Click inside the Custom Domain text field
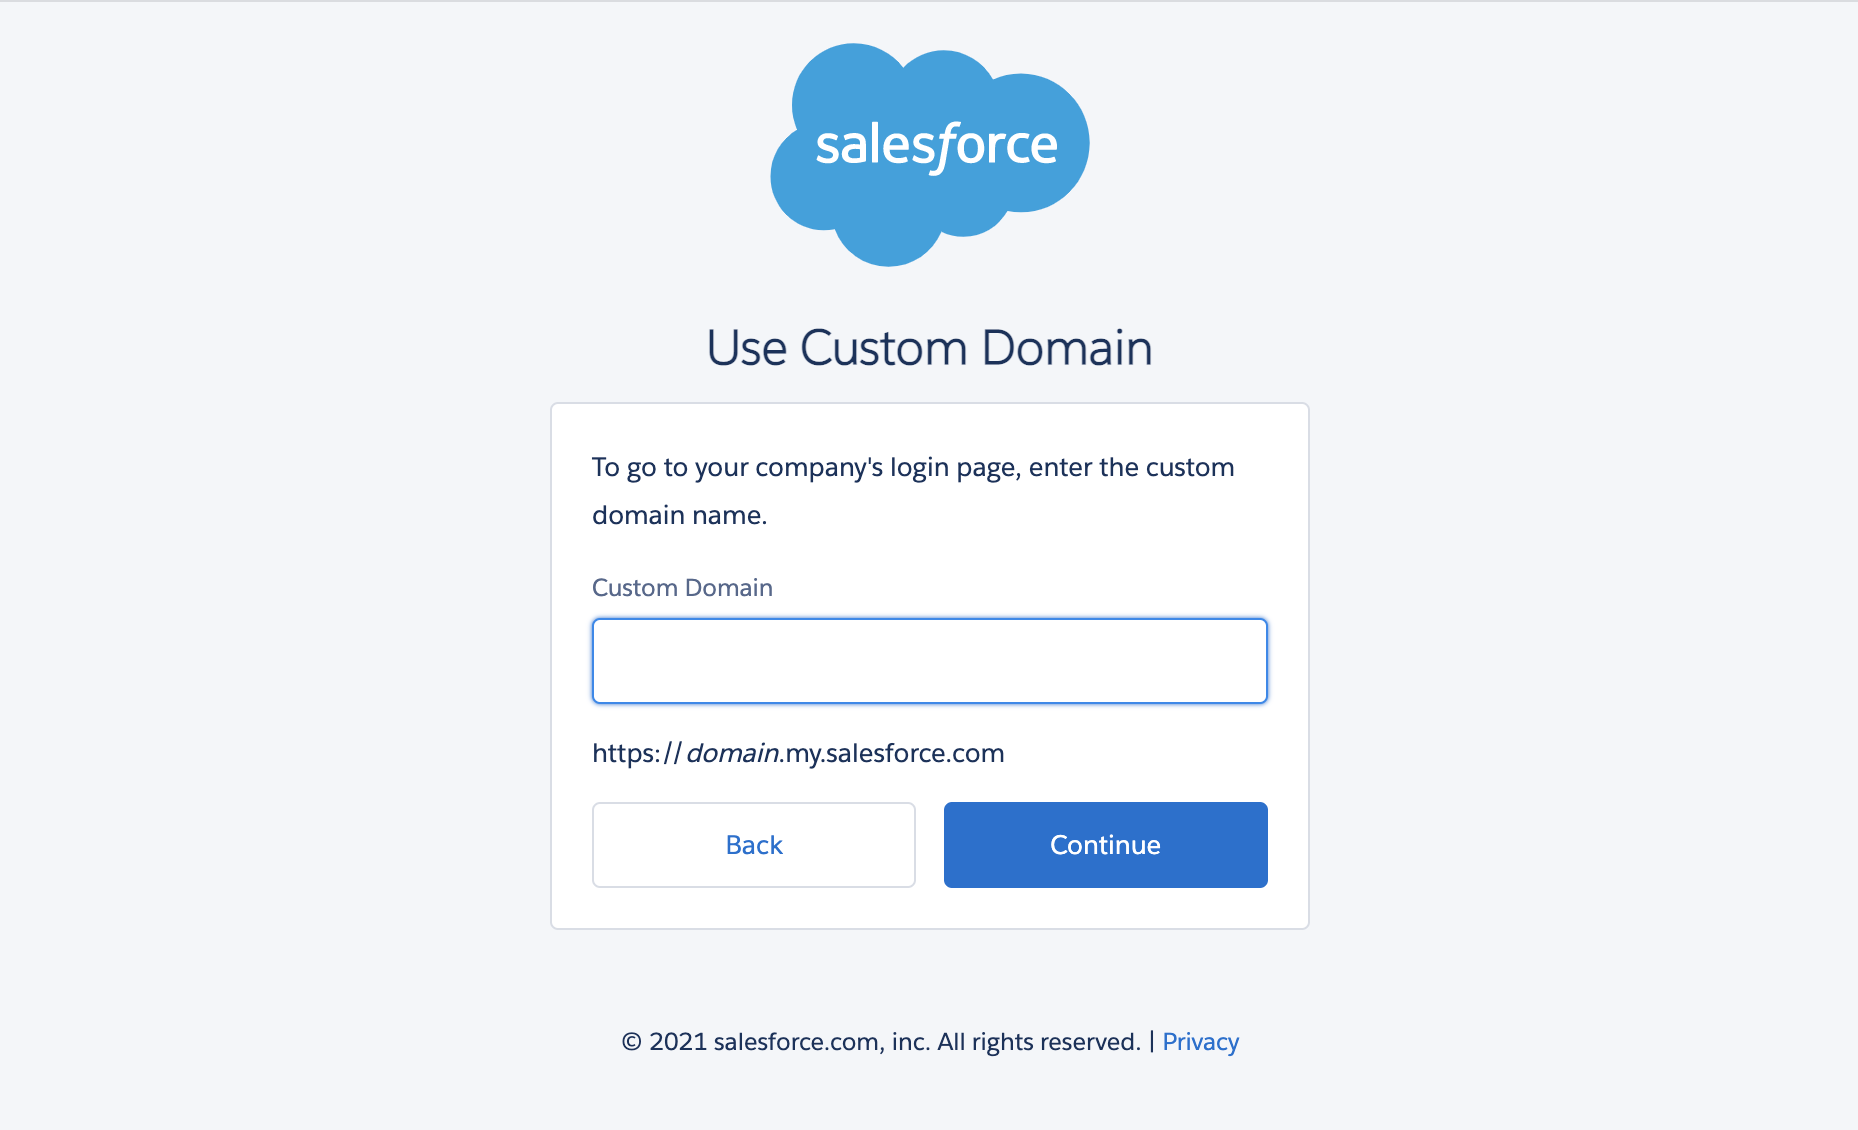1858x1130 pixels. tap(929, 660)
